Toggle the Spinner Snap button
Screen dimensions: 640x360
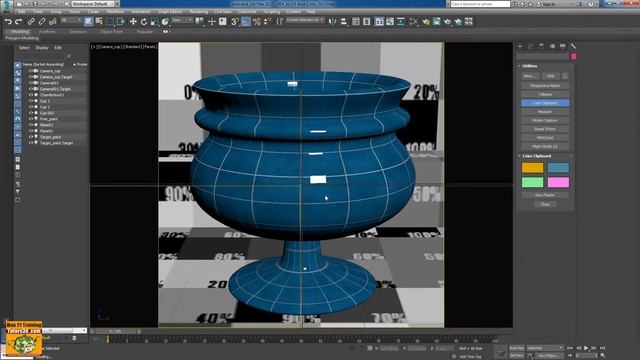[x=267, y=22]
